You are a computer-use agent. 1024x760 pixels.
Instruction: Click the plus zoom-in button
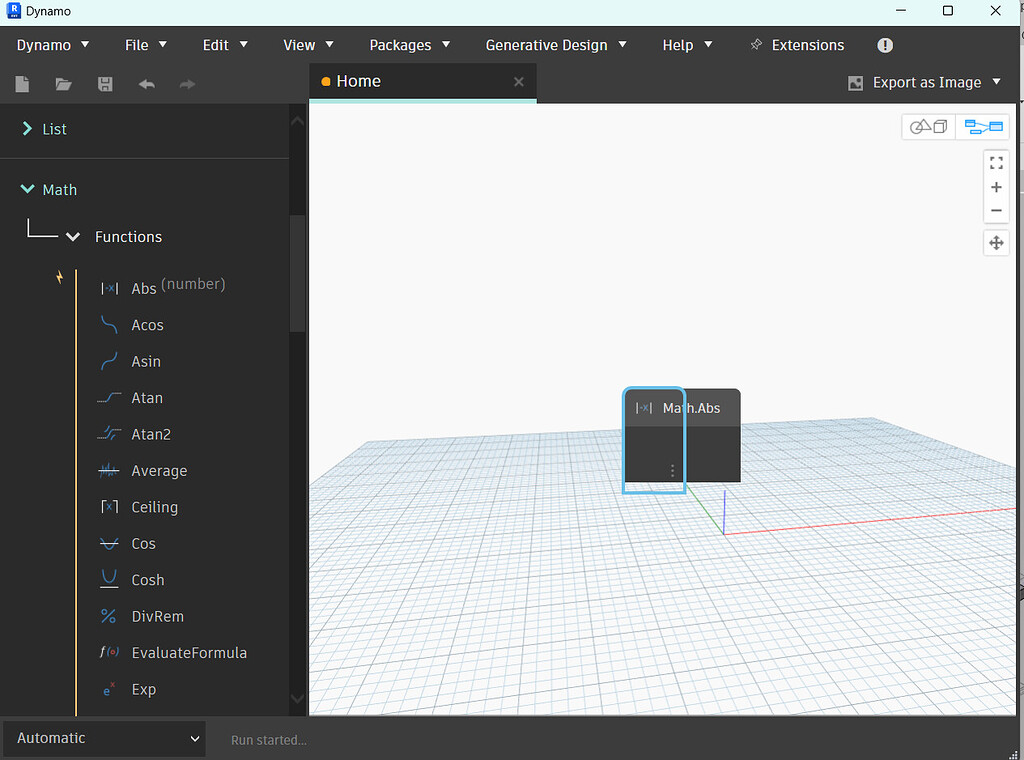997,187
